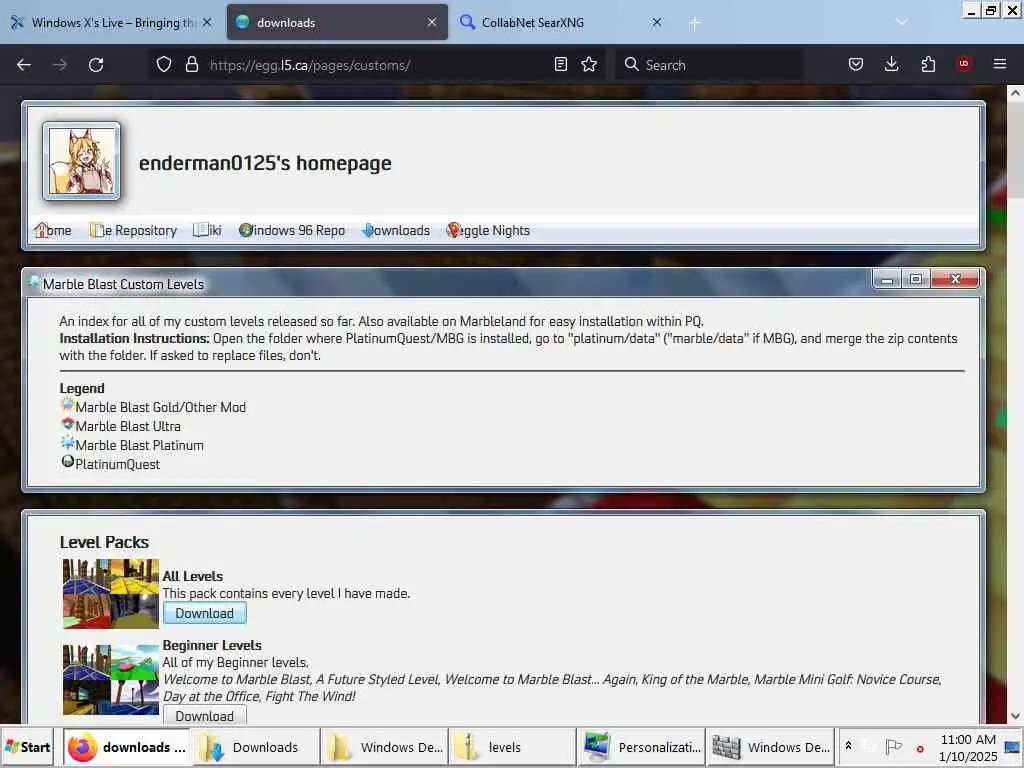The width and height of the screenshot is (1024, 768).
Task: Open the Personalization taskbar item
Action: [640, 746]
